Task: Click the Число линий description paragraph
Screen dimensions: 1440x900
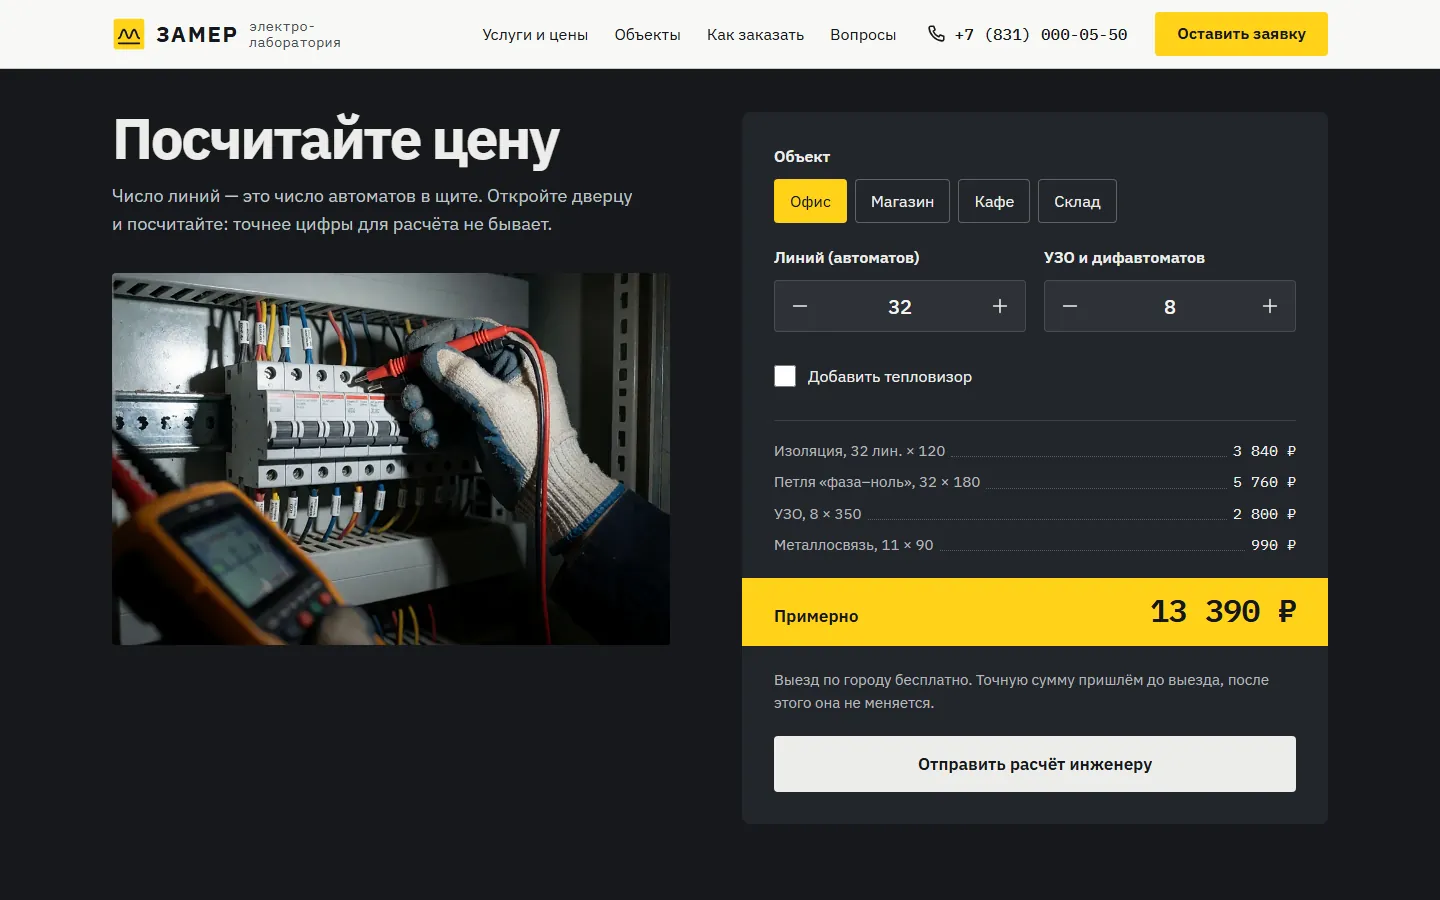Action: pos(372,210)
